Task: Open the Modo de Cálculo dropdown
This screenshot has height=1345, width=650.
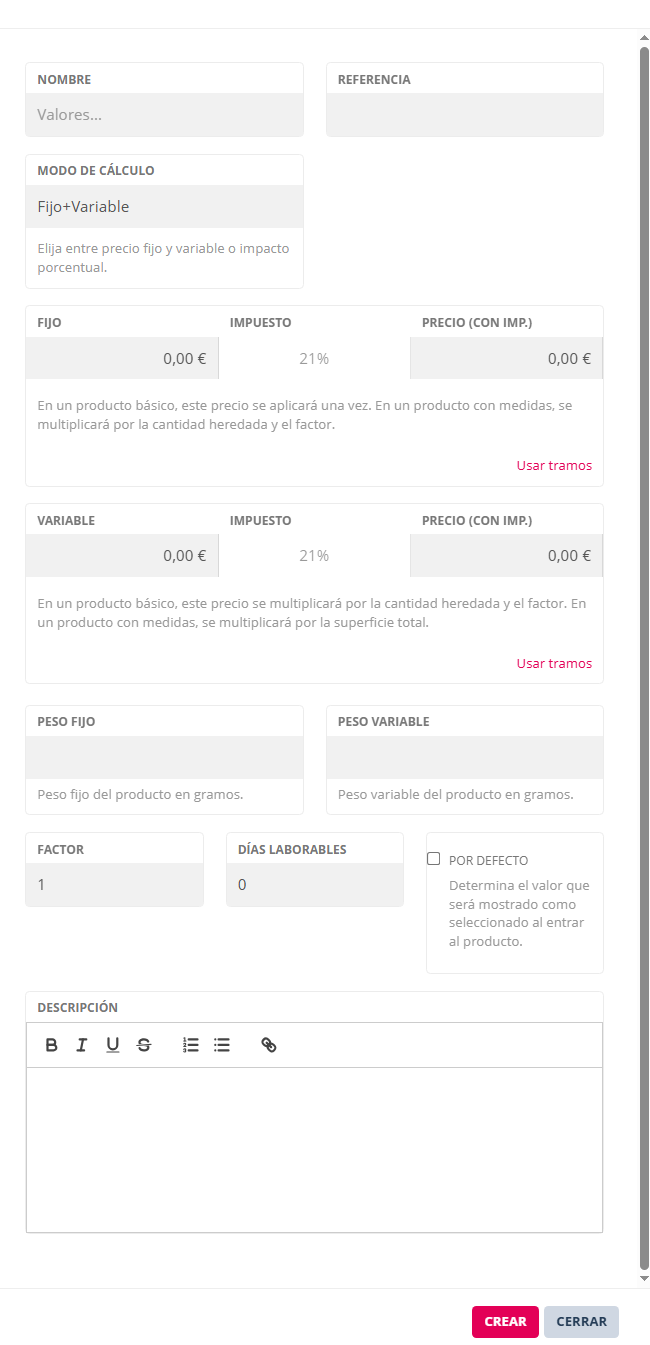Action: pos(164,207)
